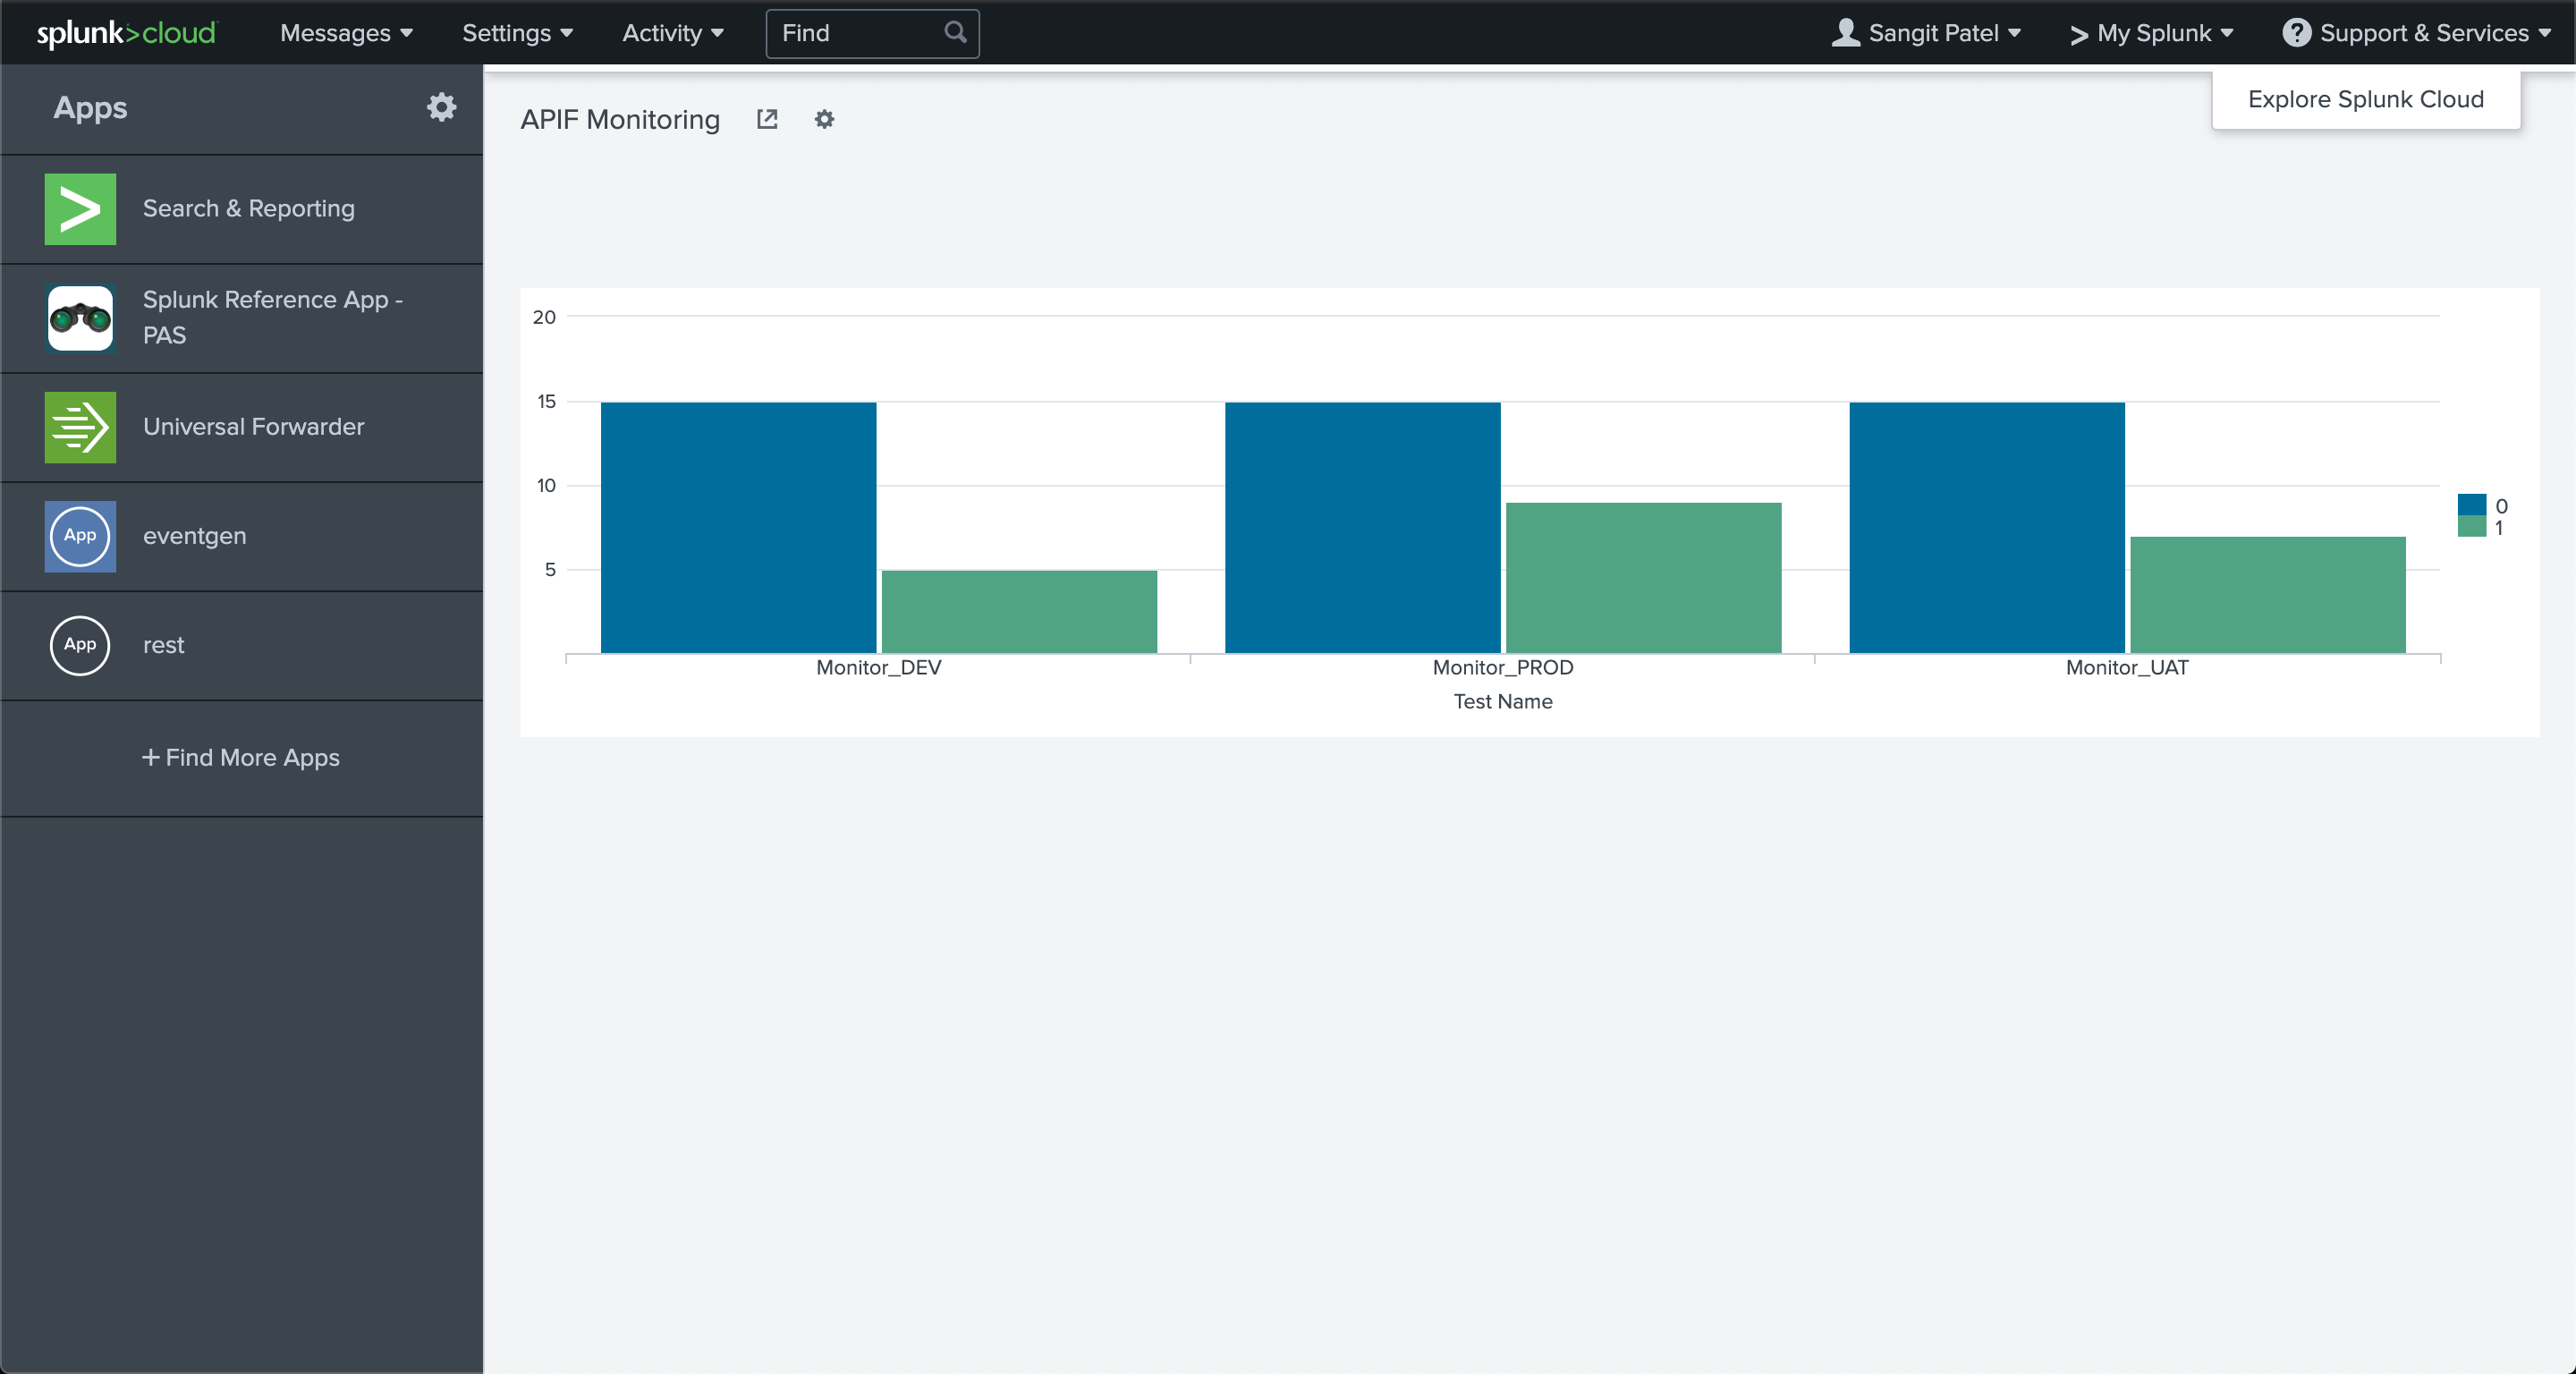2576x1374 pixels.
Task: Select Explore Splunk Cloud menu item
Action: 2365,99
